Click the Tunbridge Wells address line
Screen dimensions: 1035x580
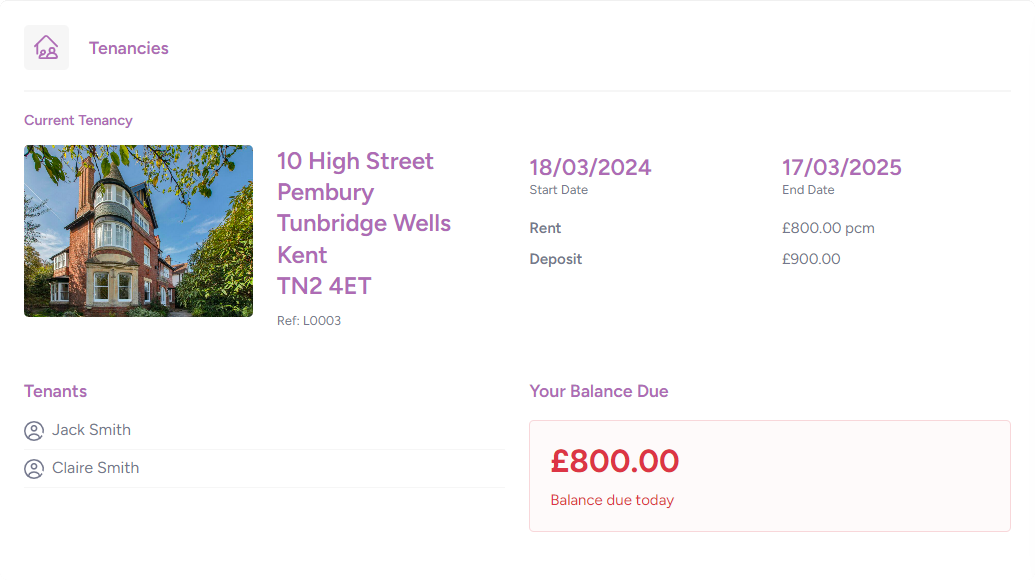364,224
